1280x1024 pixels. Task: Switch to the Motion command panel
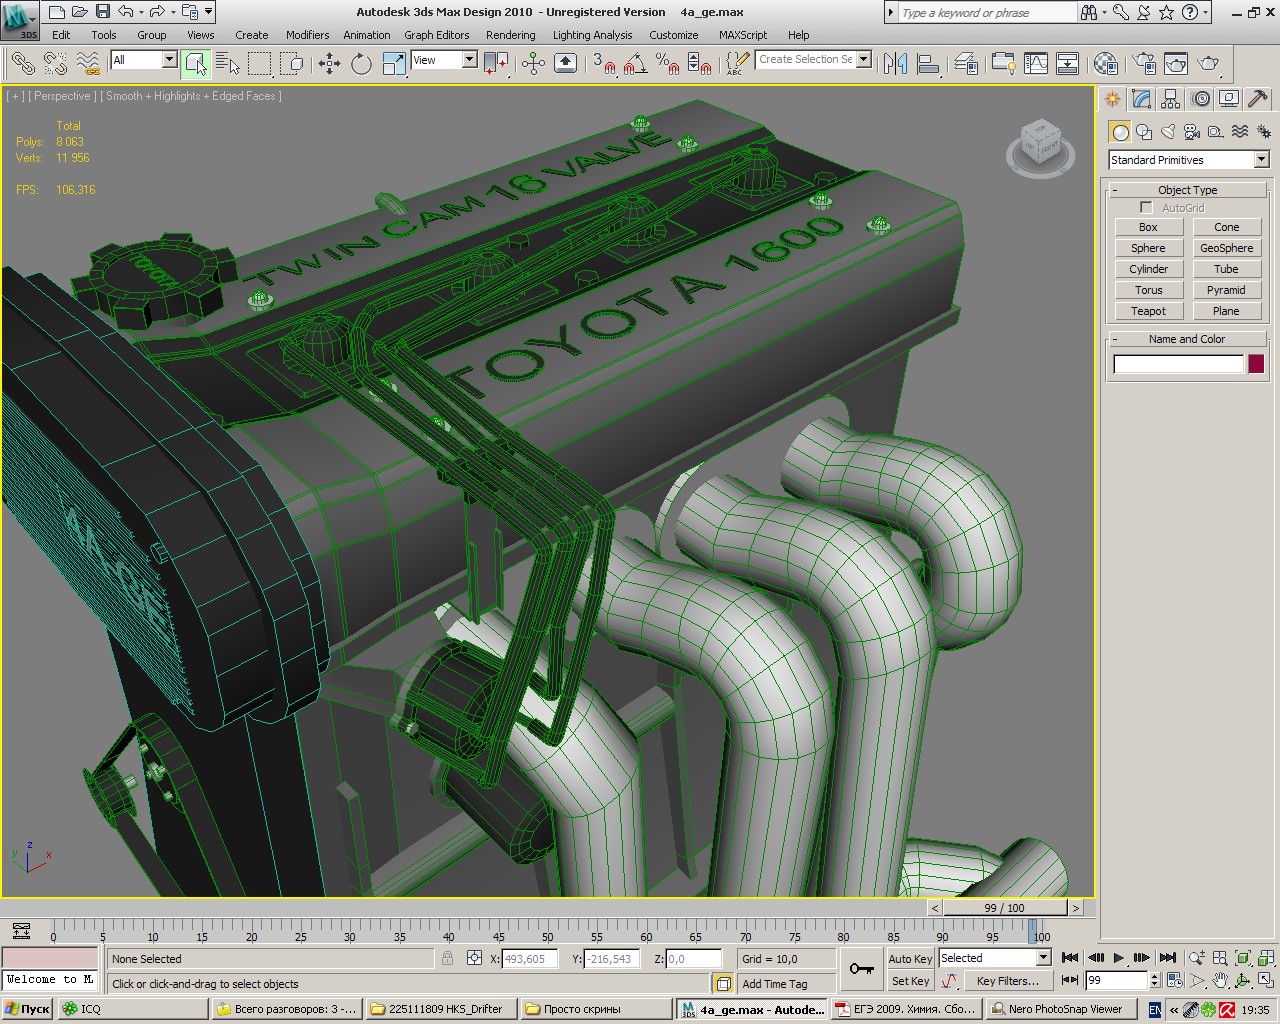(x=1200, y=99)
